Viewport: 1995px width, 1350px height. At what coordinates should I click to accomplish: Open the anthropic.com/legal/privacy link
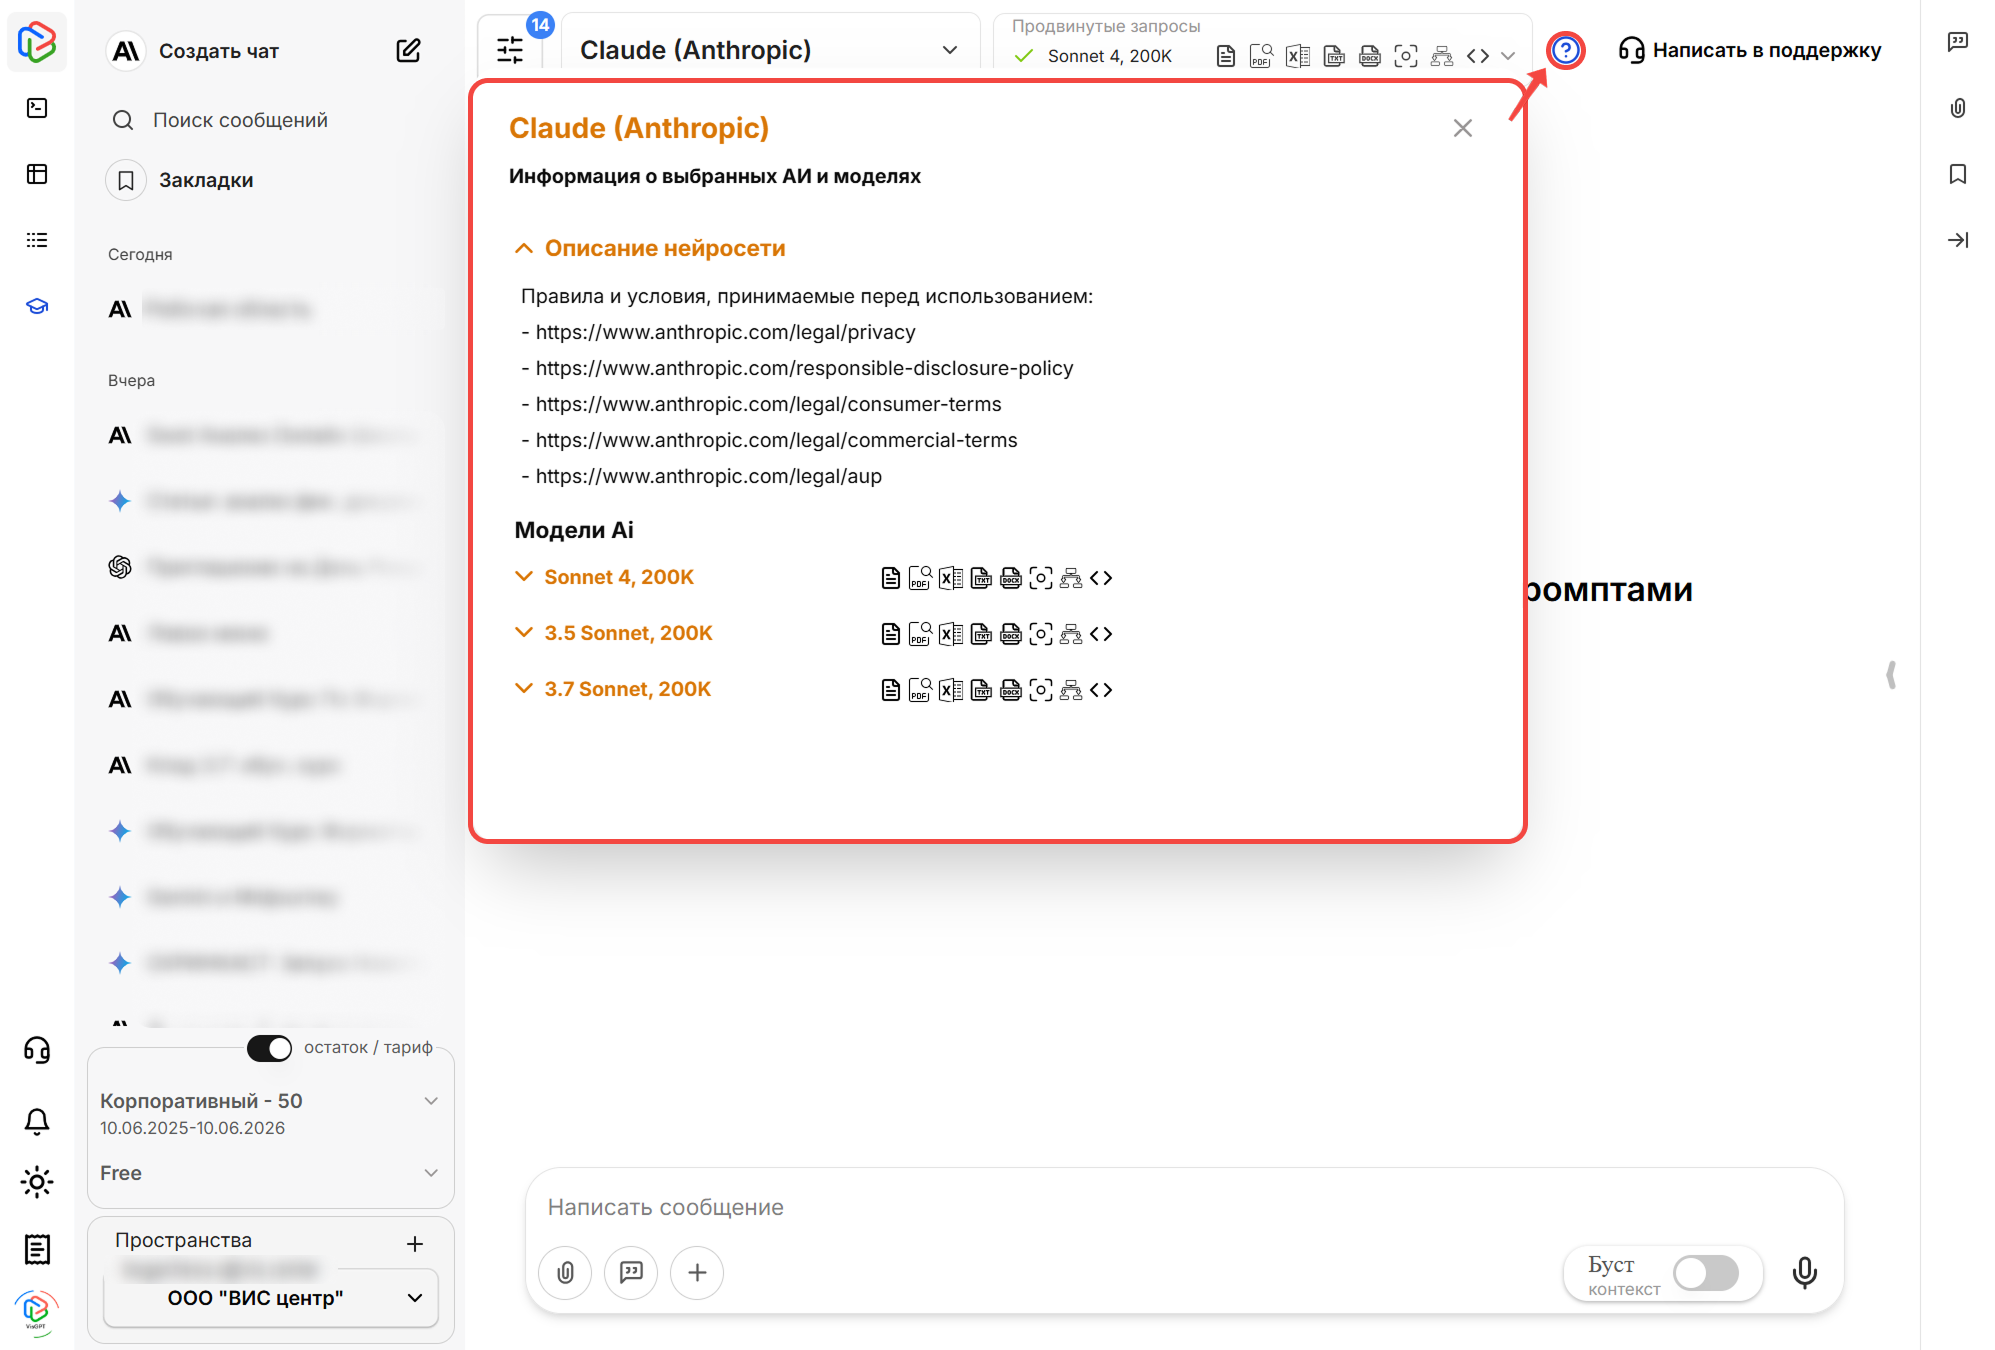[725, 332]
